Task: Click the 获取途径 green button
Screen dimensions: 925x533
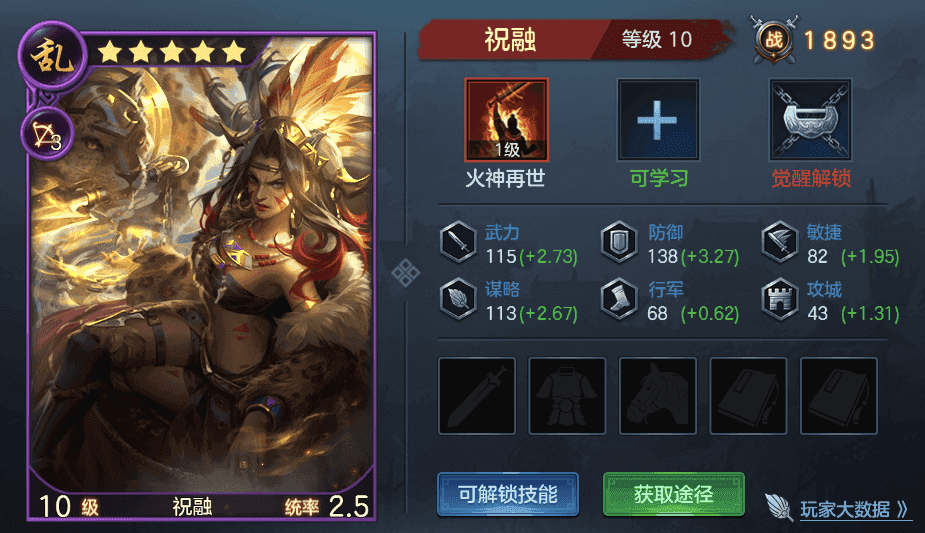Action: pyautogui.click(x=674, y=494)
